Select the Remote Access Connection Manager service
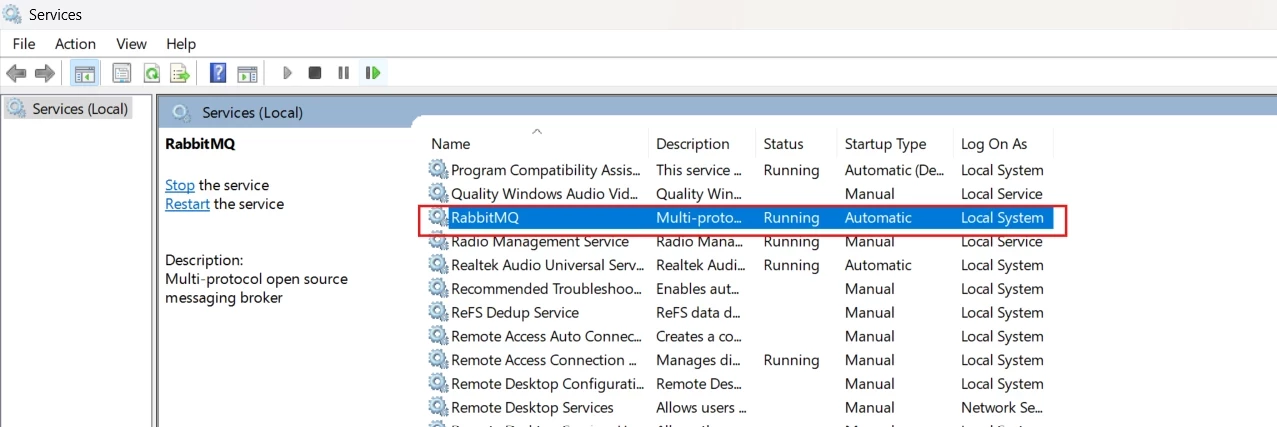The height and width of the screenshot is (427, 1277). (x=544, y=360)
